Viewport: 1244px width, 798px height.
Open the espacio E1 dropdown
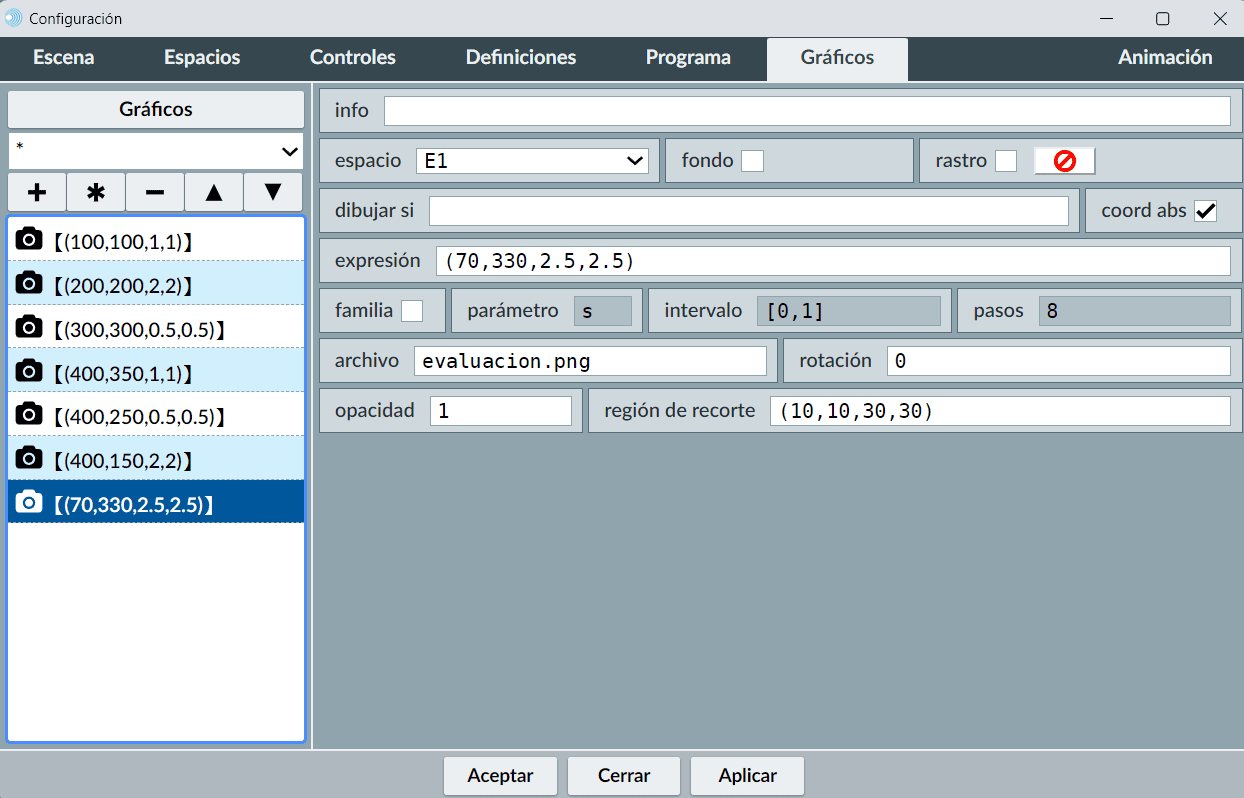532,161
